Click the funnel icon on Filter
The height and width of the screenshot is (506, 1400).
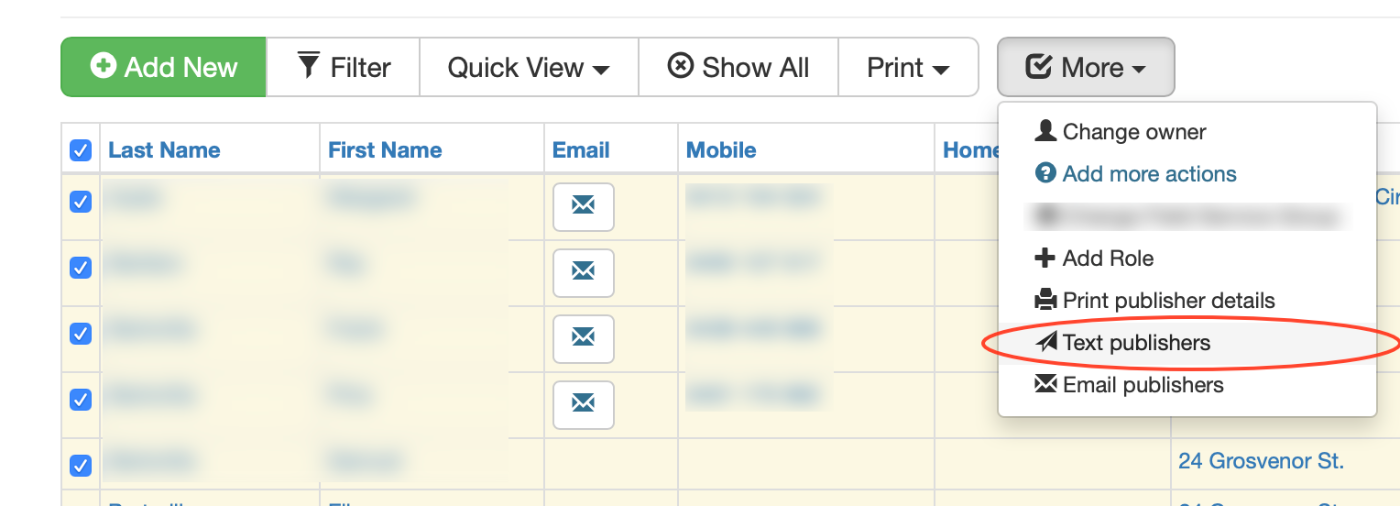point(309,66)
